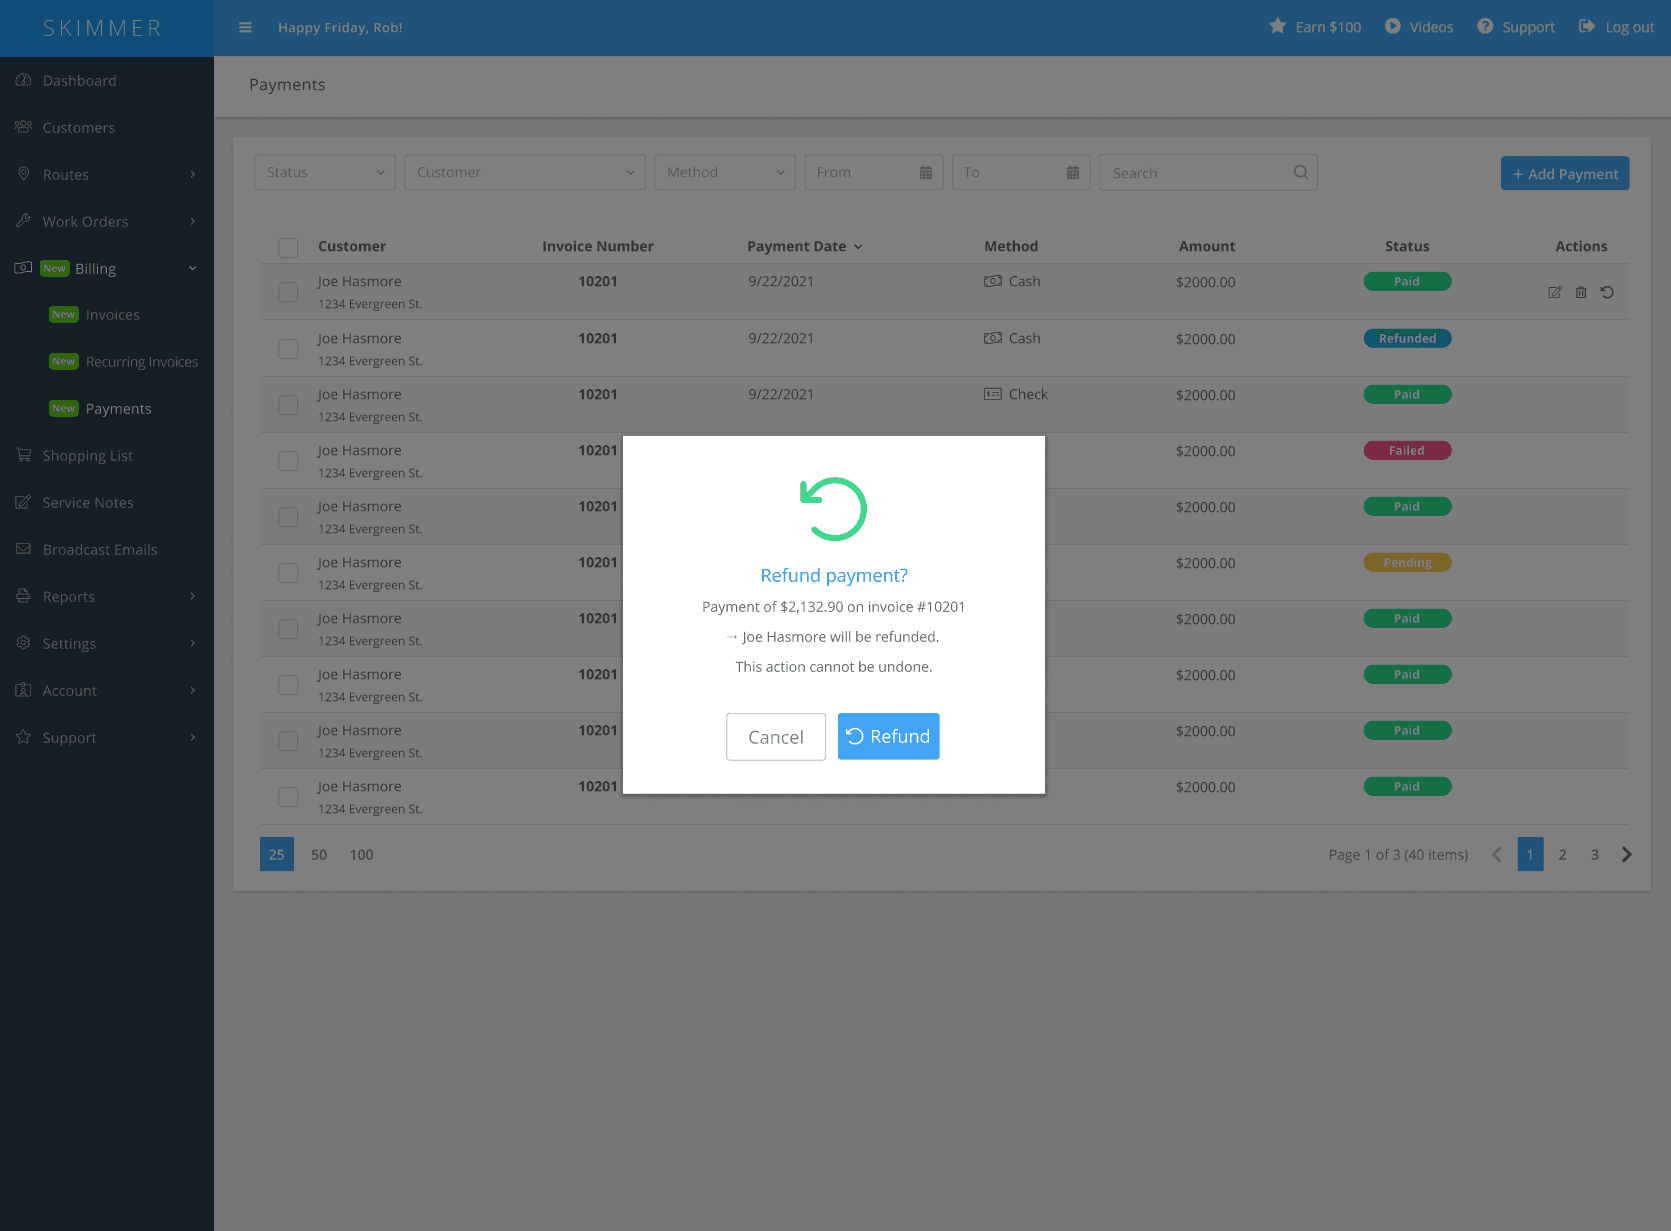Open the Status filter dropdown
Screen dimensions: 1671x1231
click(324, 172)
